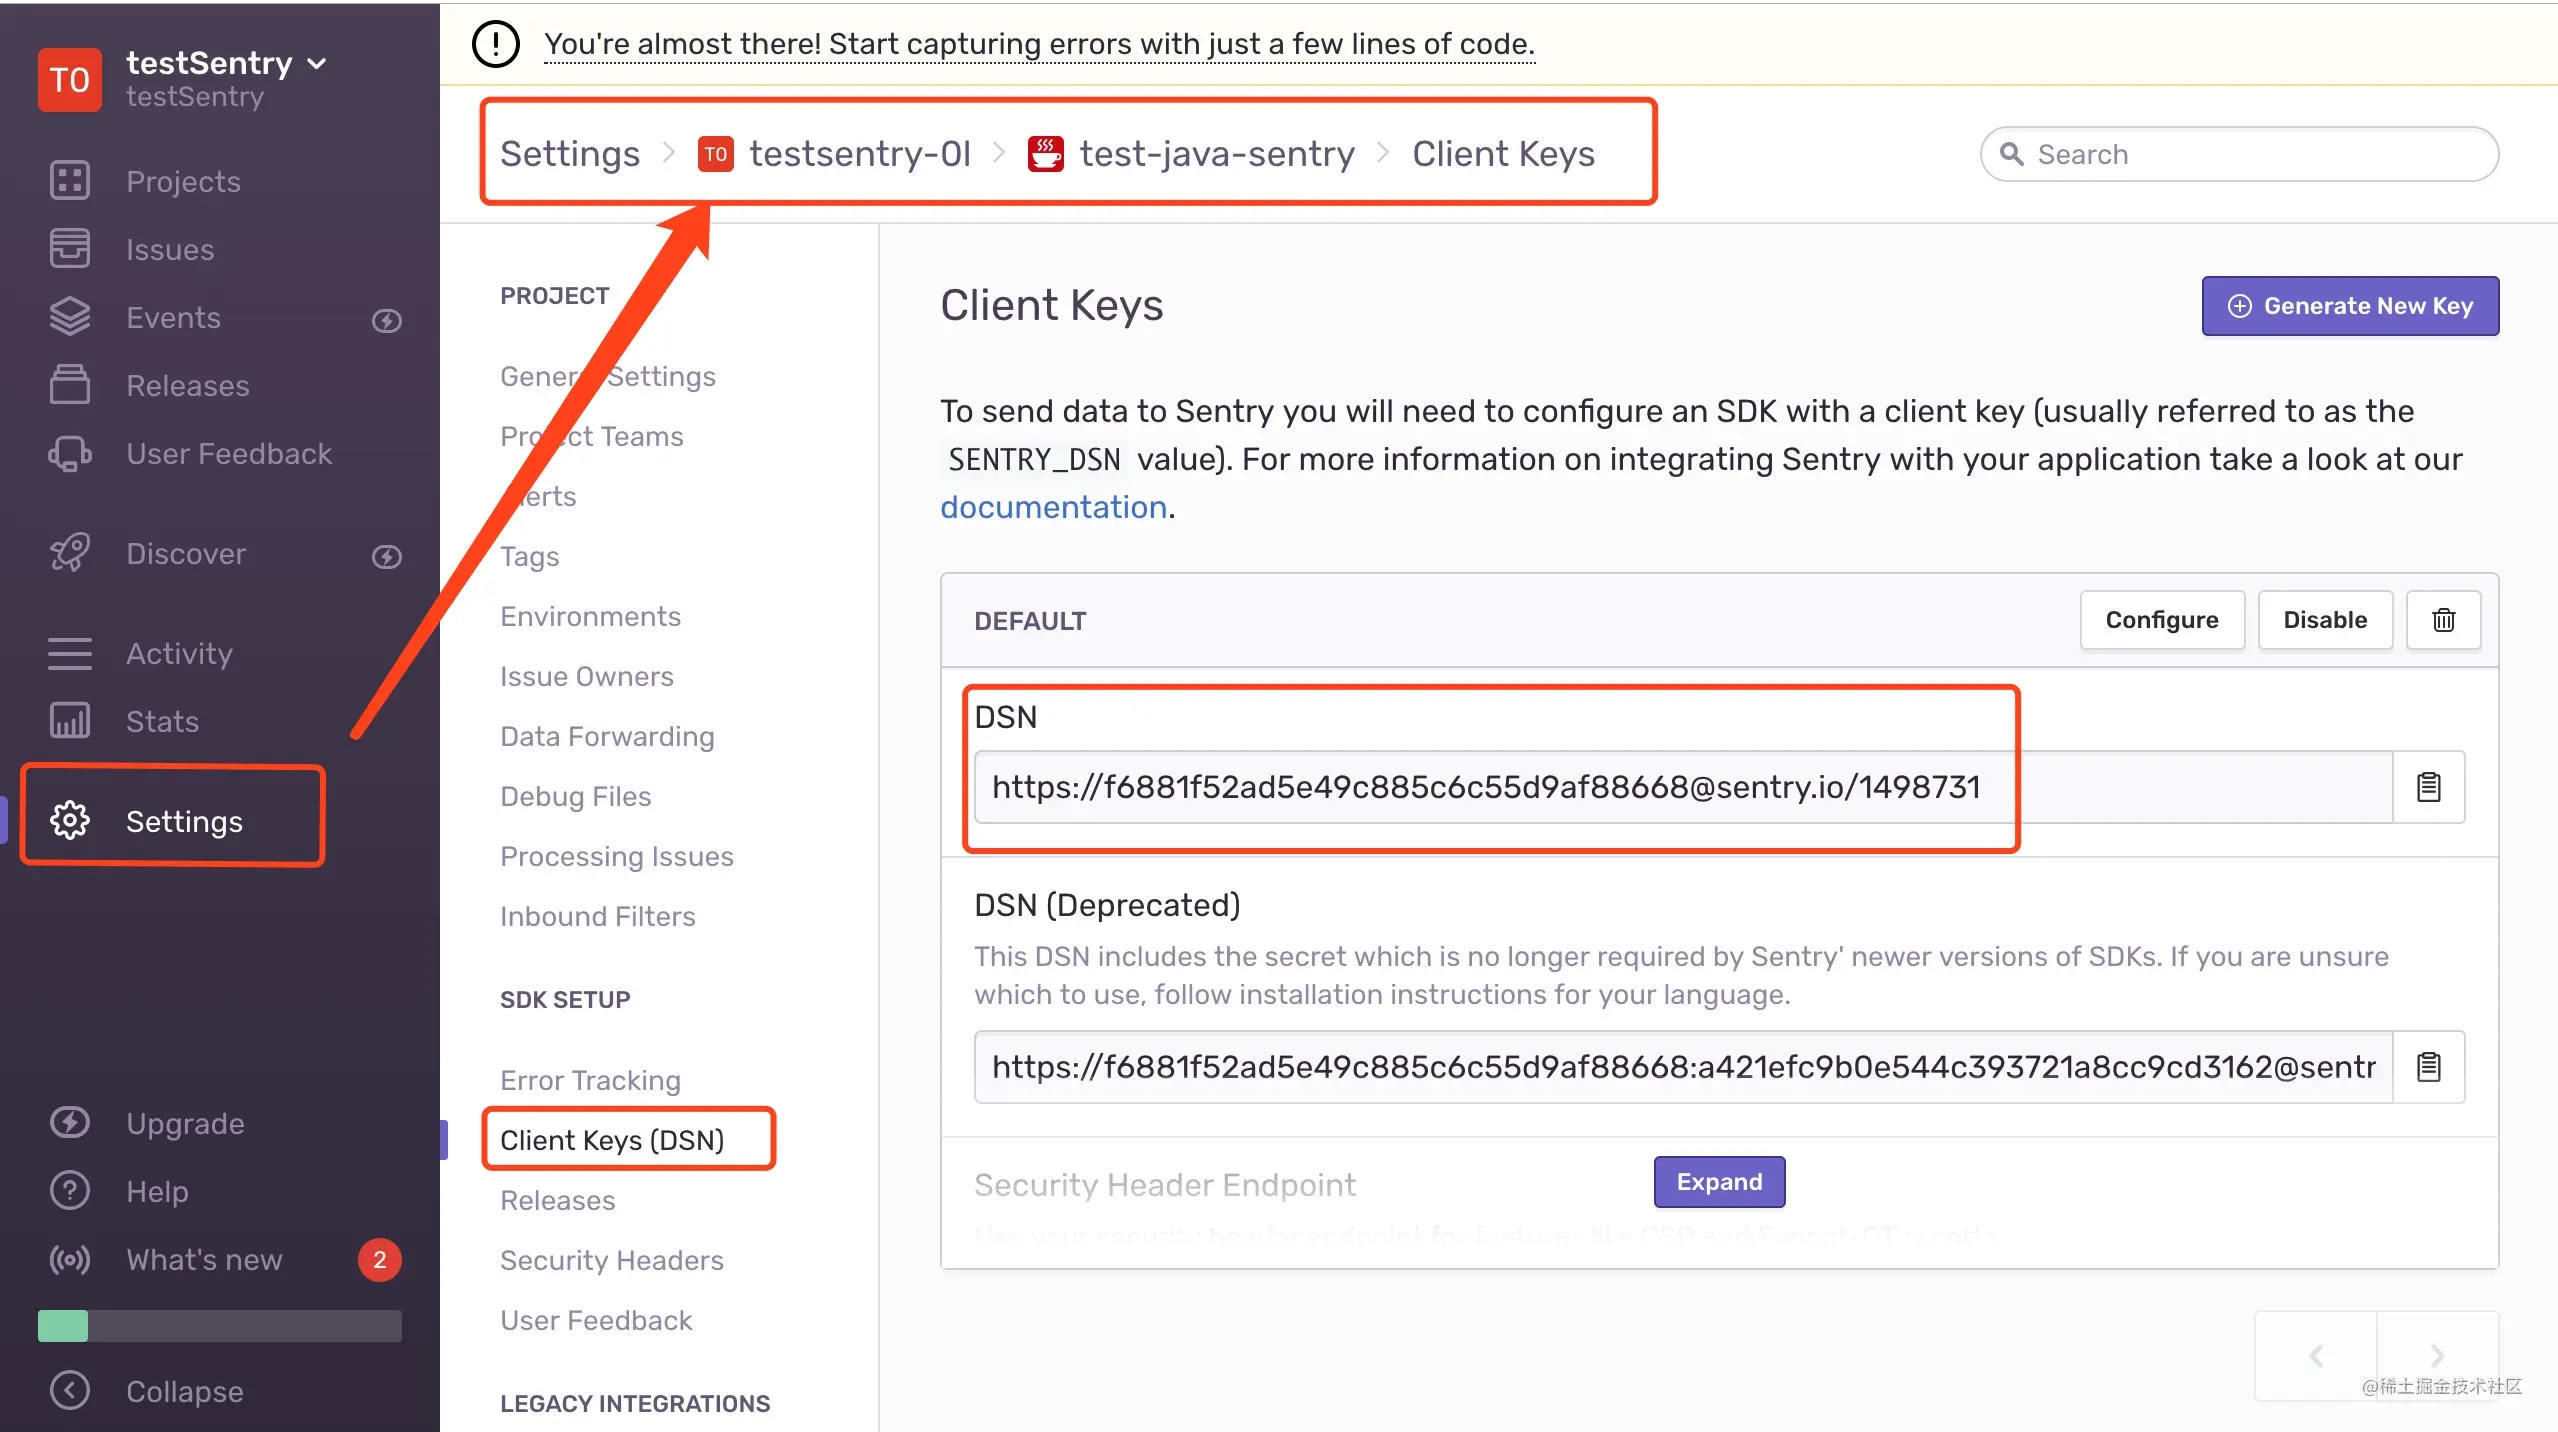
Task: Go to next page with pagination arrow
Action: 2437,1356
